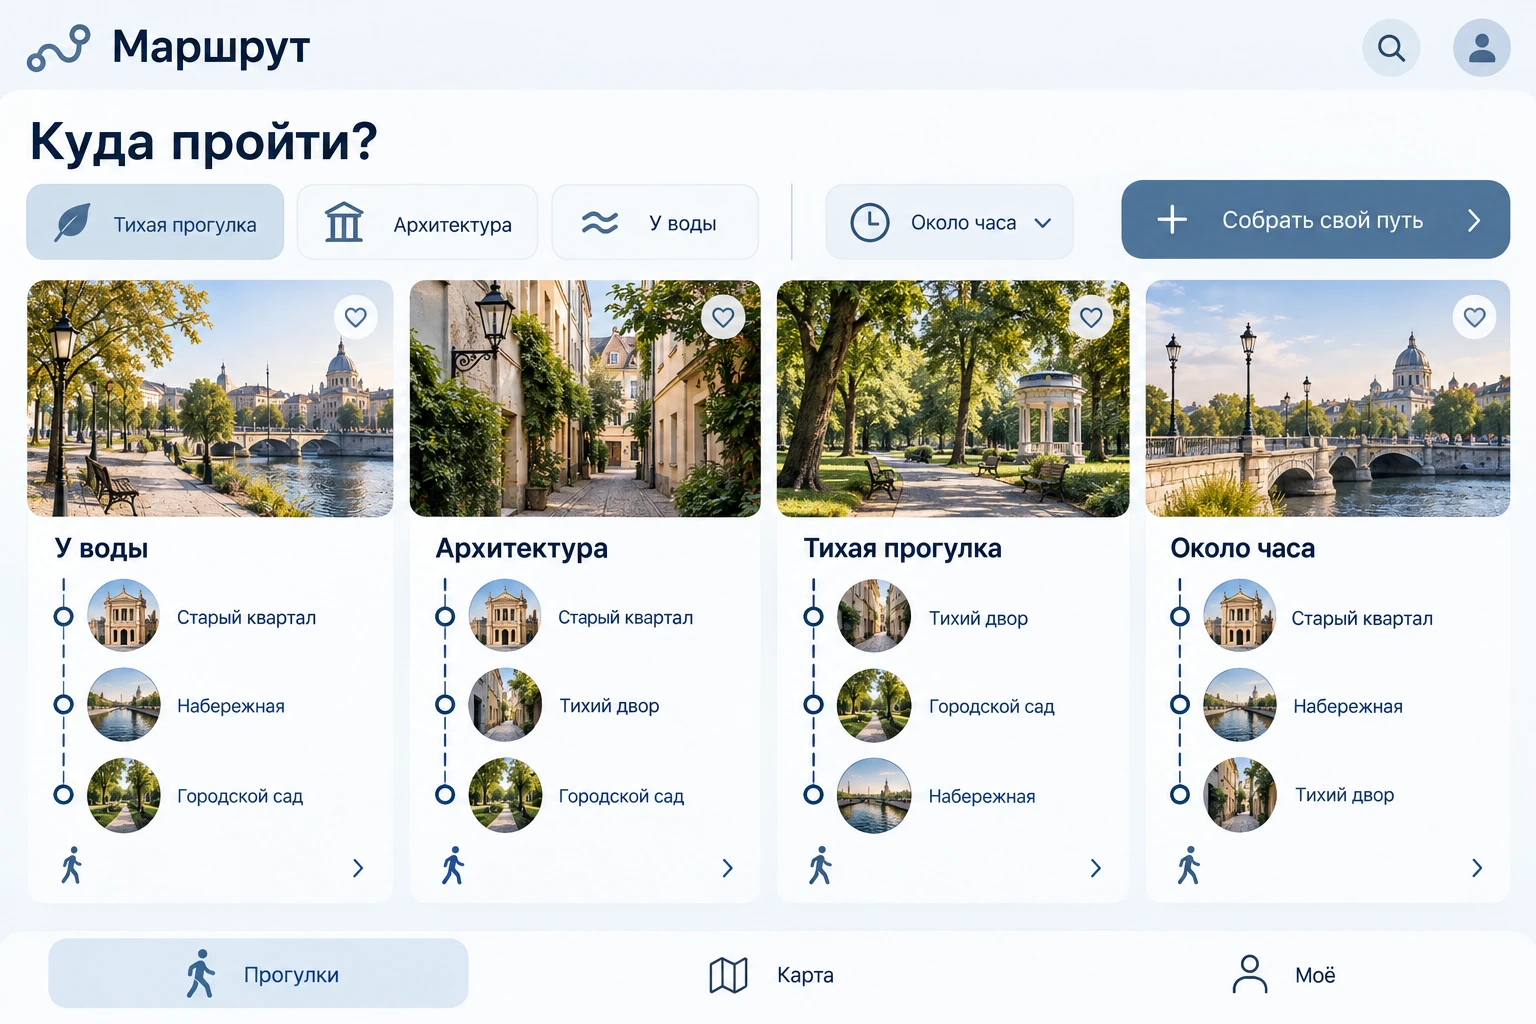Open the Около часа bridge cover photo
The width and height of the screenshot is (1536, 1024).
1328,398
